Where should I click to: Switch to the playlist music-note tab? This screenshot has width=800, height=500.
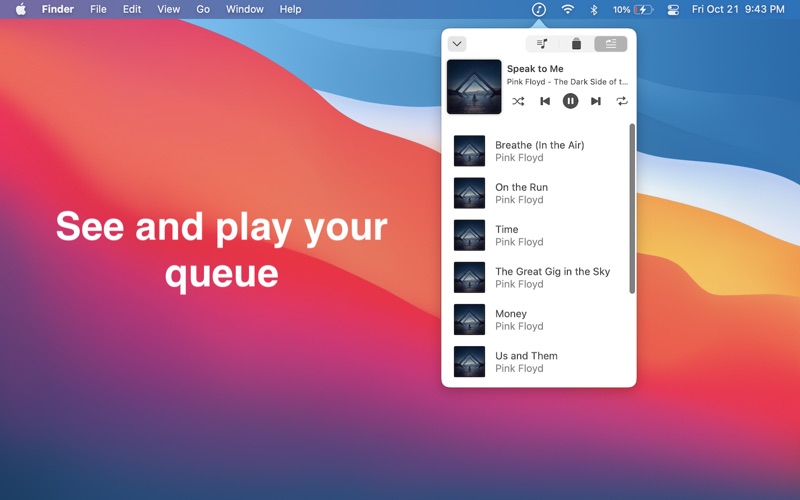pyautogui.click(x=542, y=44)
